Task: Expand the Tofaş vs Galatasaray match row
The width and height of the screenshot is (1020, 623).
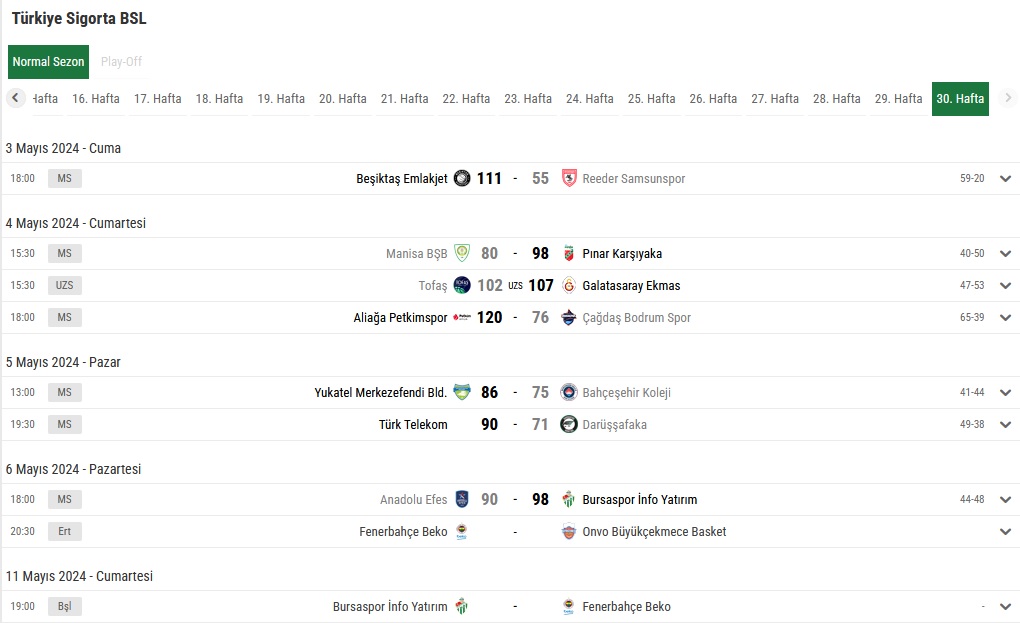Action: 1005,286
